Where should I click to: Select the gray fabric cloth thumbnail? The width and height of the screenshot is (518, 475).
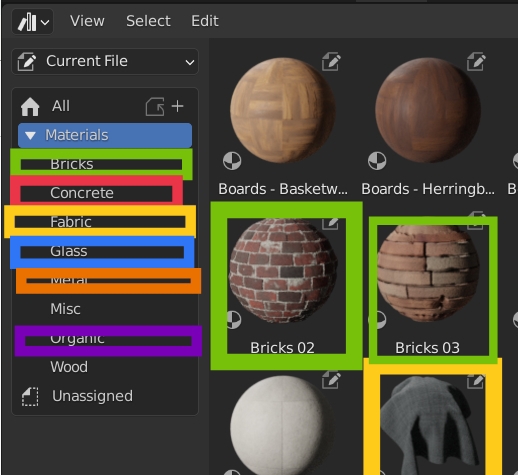coord(430,425)
